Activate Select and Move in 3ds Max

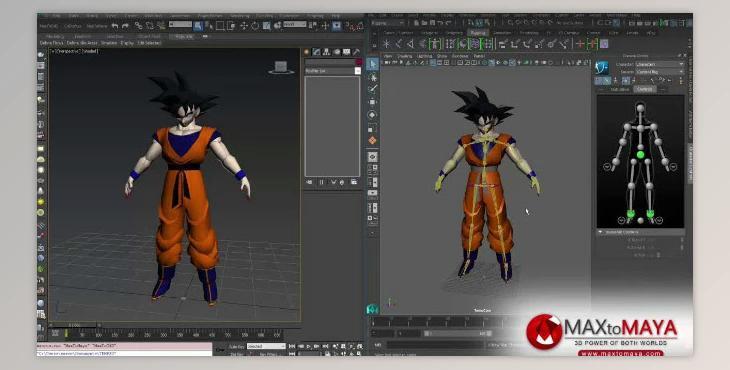244,26
